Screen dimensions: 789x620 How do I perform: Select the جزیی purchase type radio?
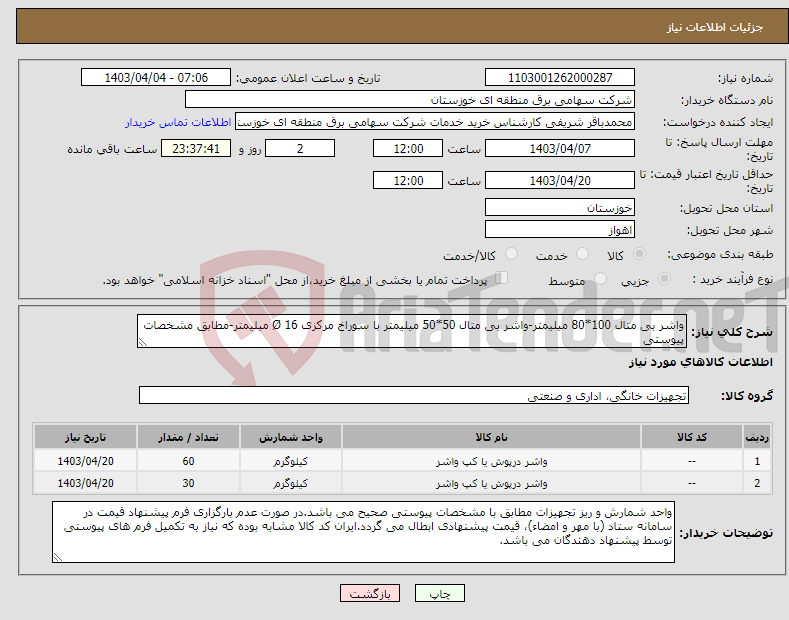[664, 279]
